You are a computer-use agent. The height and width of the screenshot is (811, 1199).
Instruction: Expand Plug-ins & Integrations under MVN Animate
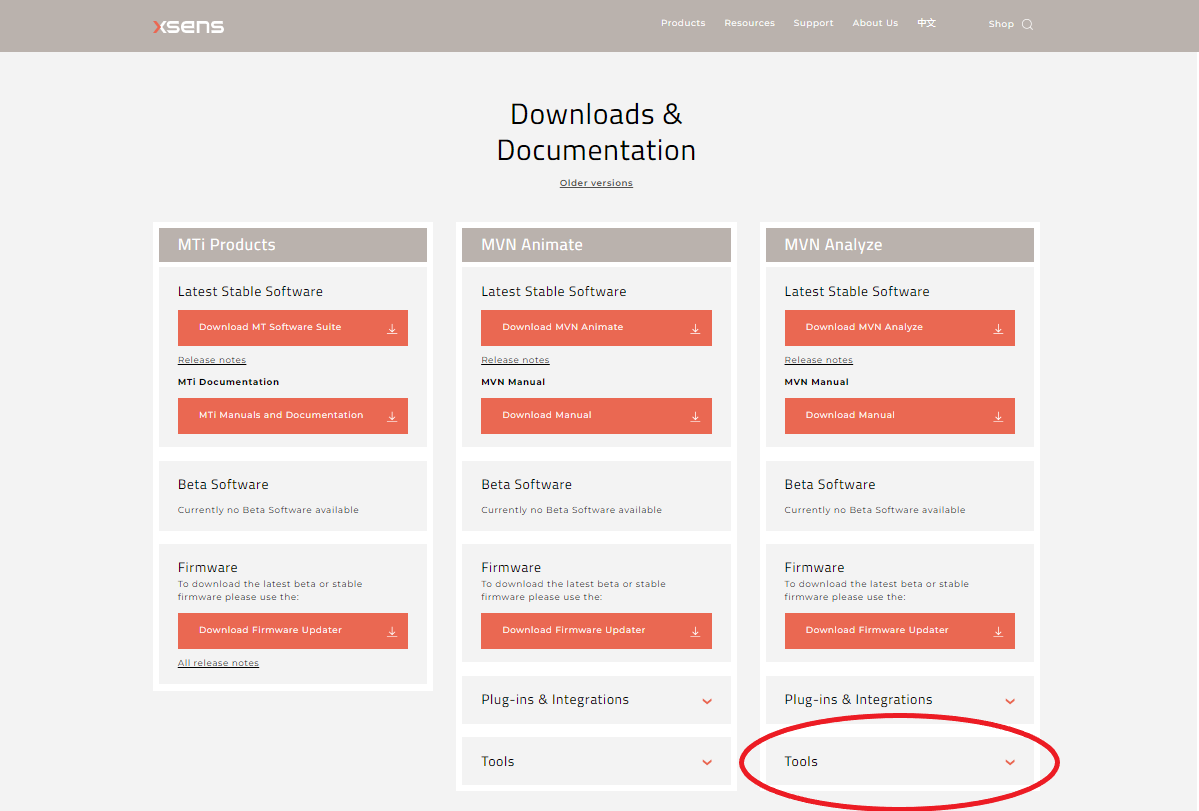(x=707, y=701)
